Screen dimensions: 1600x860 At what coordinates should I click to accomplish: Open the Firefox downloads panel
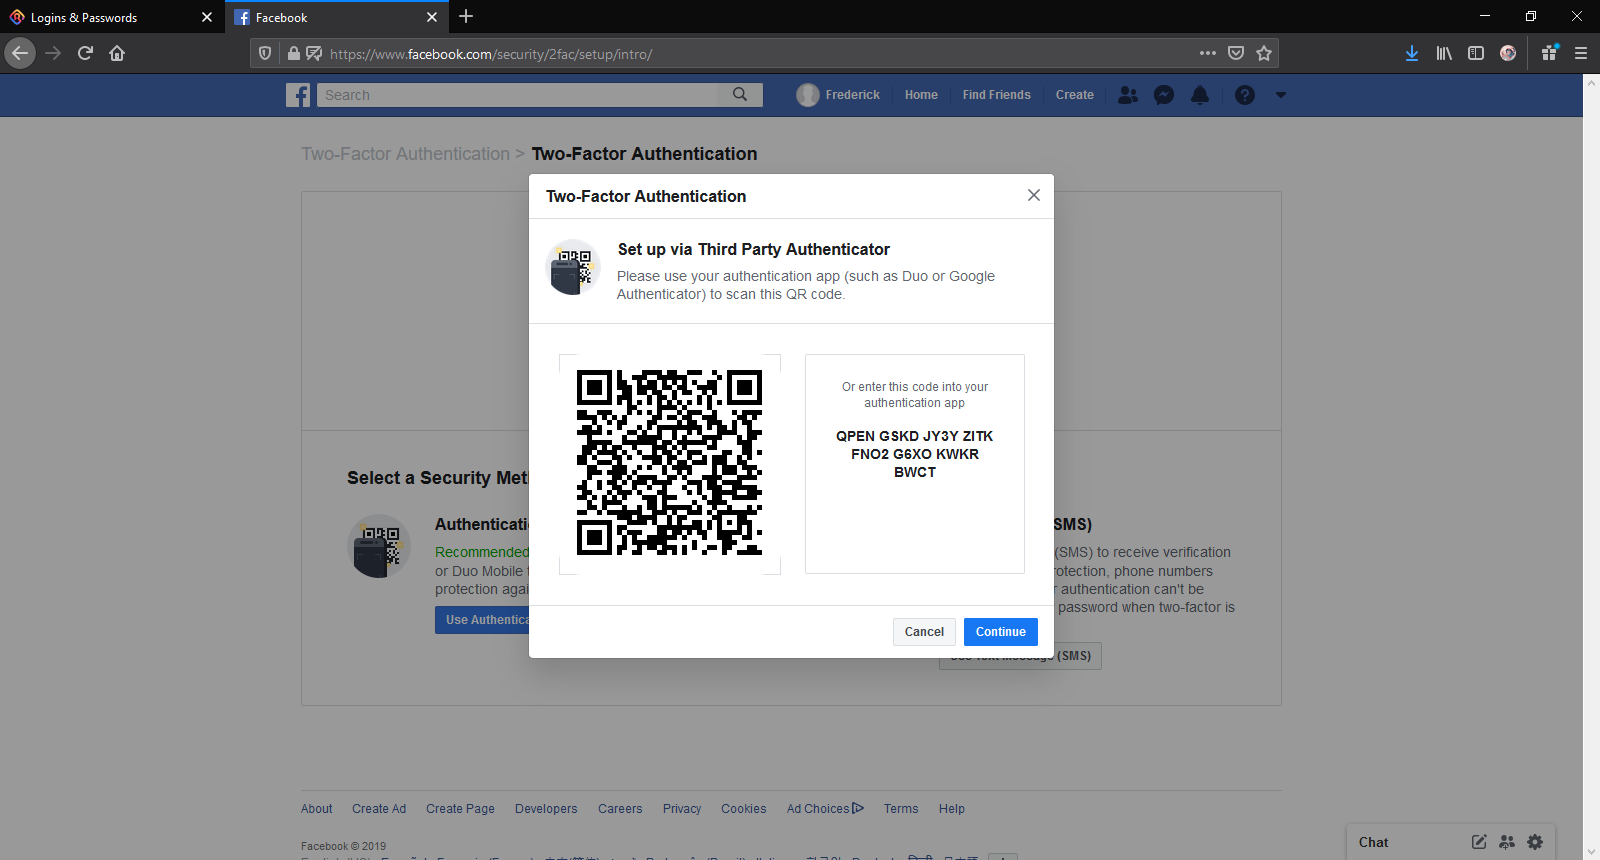pos(1412,53)
